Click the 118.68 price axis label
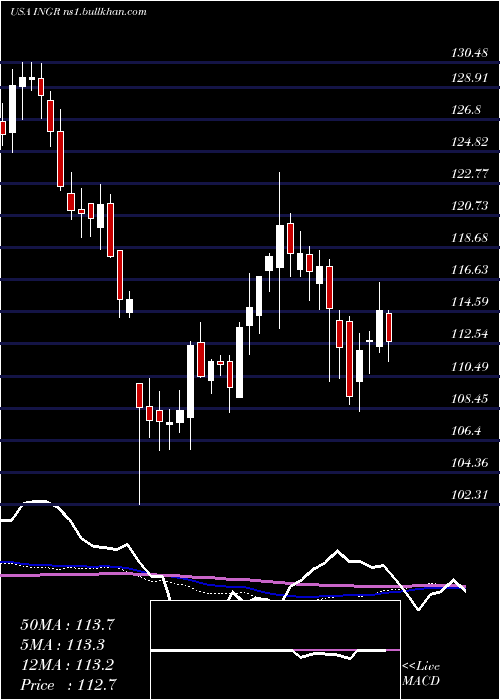Viewport: 500px width, 700px height. tap(469, 238)
